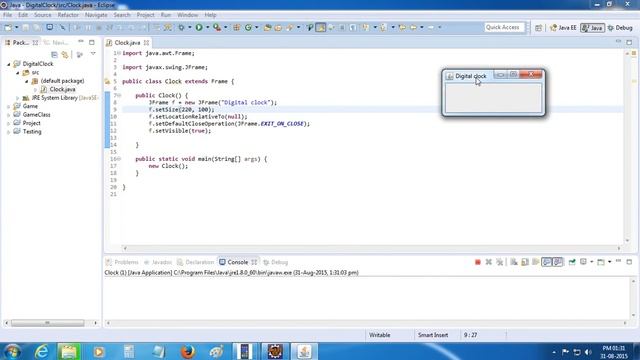Viewport: 640px width, 360px height.
Task: Open the File menu
Action: 7,15
